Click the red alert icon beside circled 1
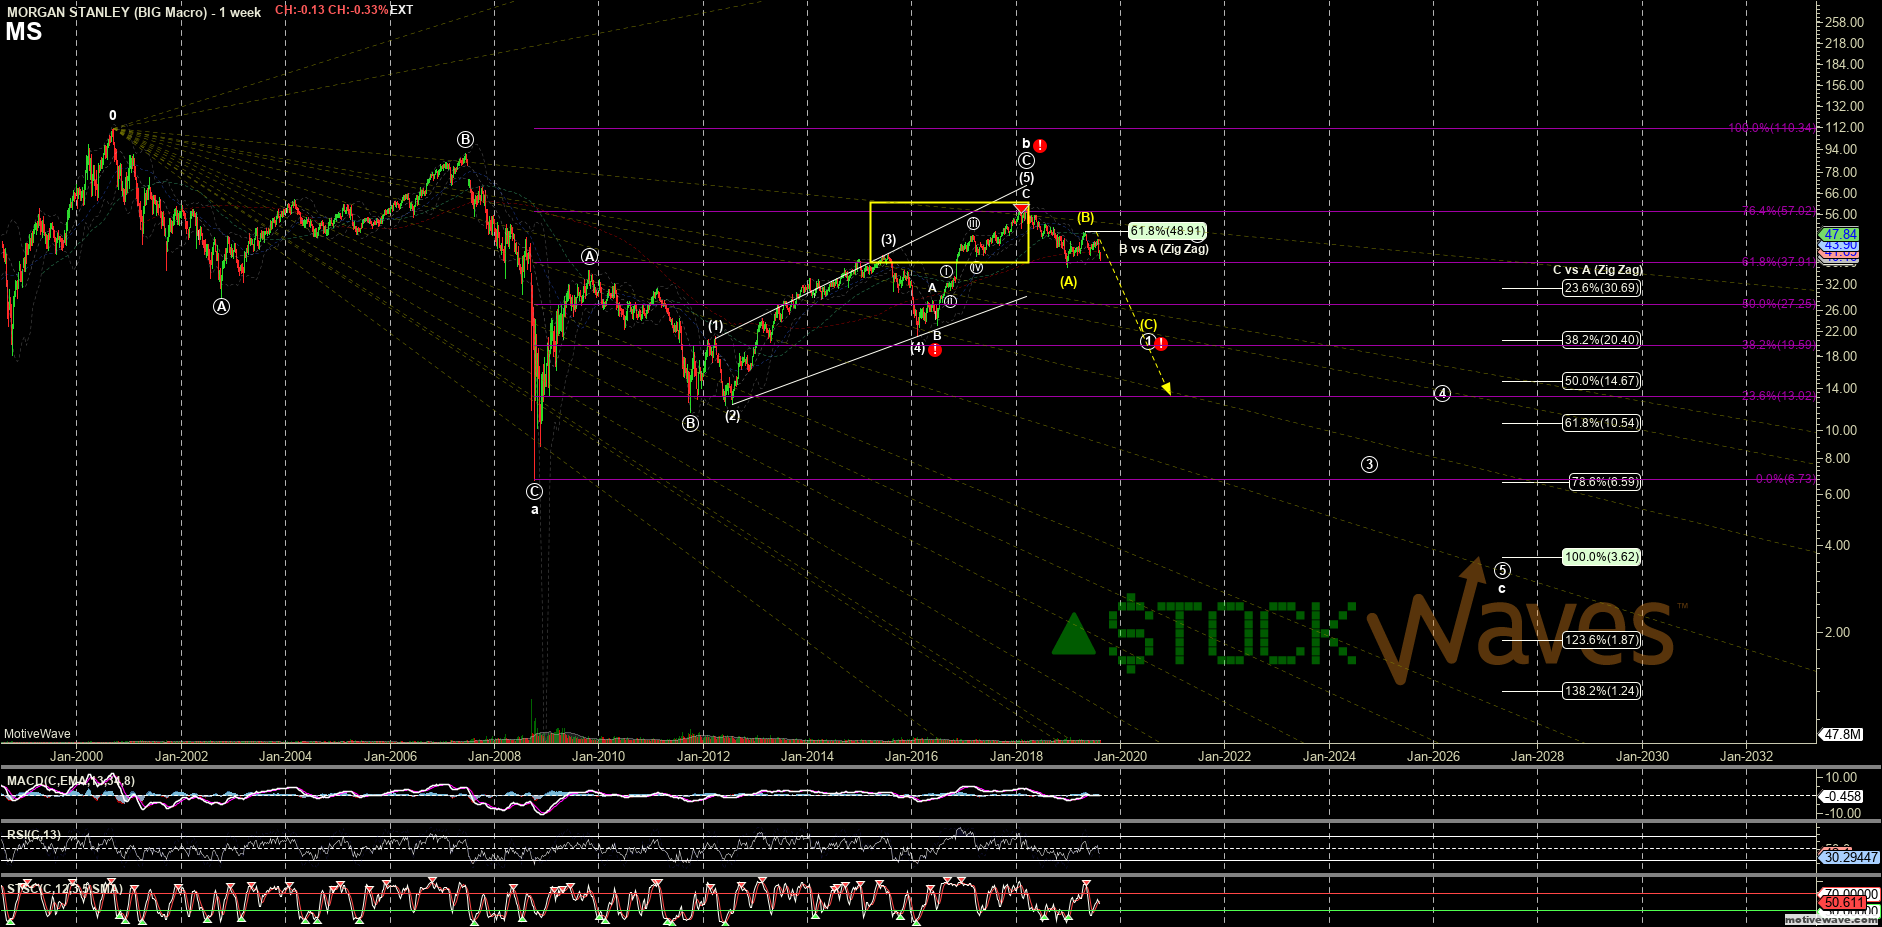Image resolution: width=1882 pixels, height=927 pixels. click(x=1161, y=344)
